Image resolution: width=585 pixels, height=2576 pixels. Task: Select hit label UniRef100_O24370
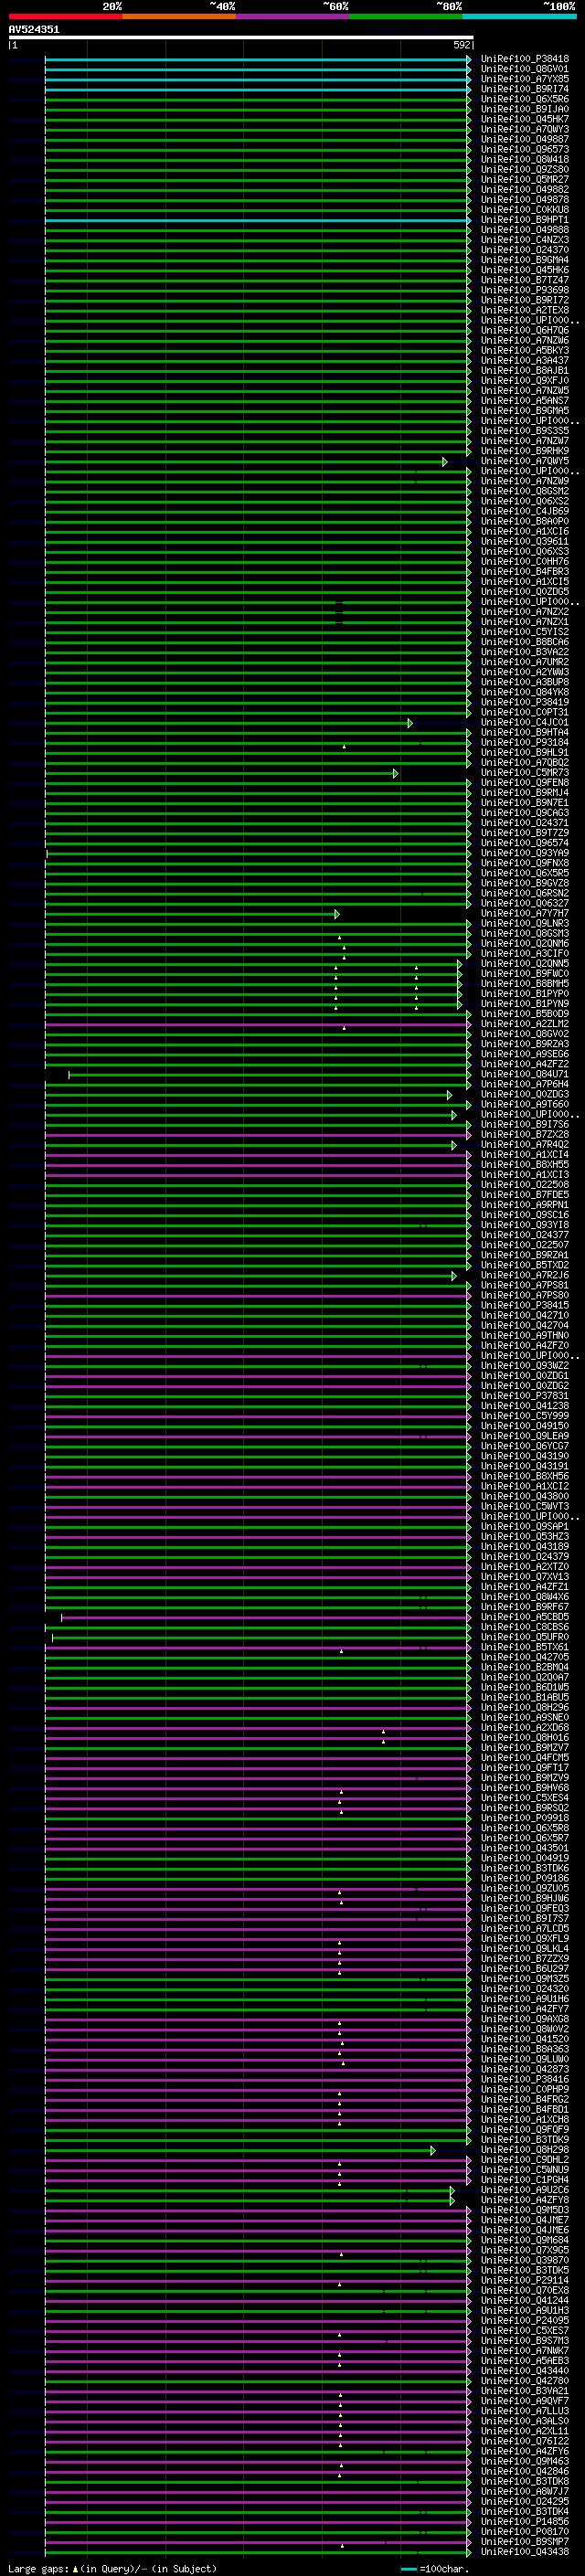click(525, 250)
